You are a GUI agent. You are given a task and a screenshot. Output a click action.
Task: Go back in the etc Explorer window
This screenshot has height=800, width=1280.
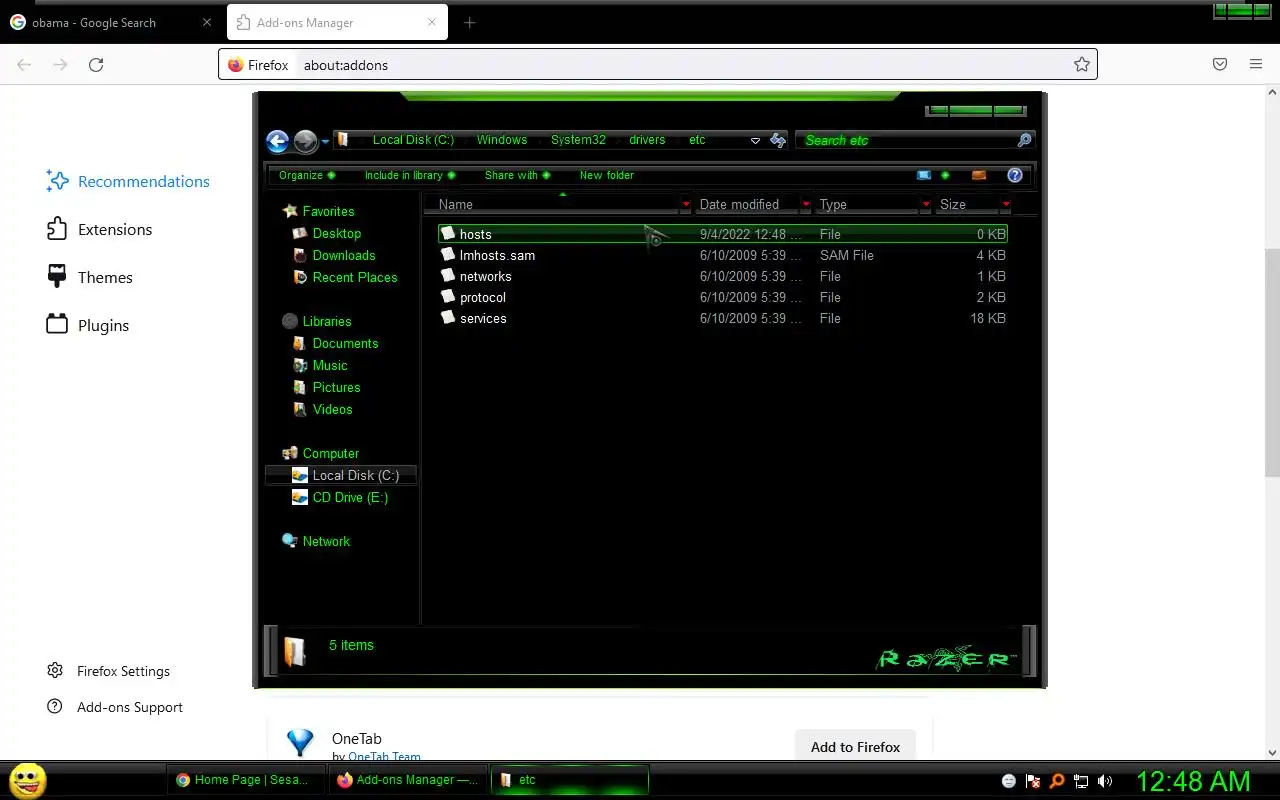click(x=278, y=141)
